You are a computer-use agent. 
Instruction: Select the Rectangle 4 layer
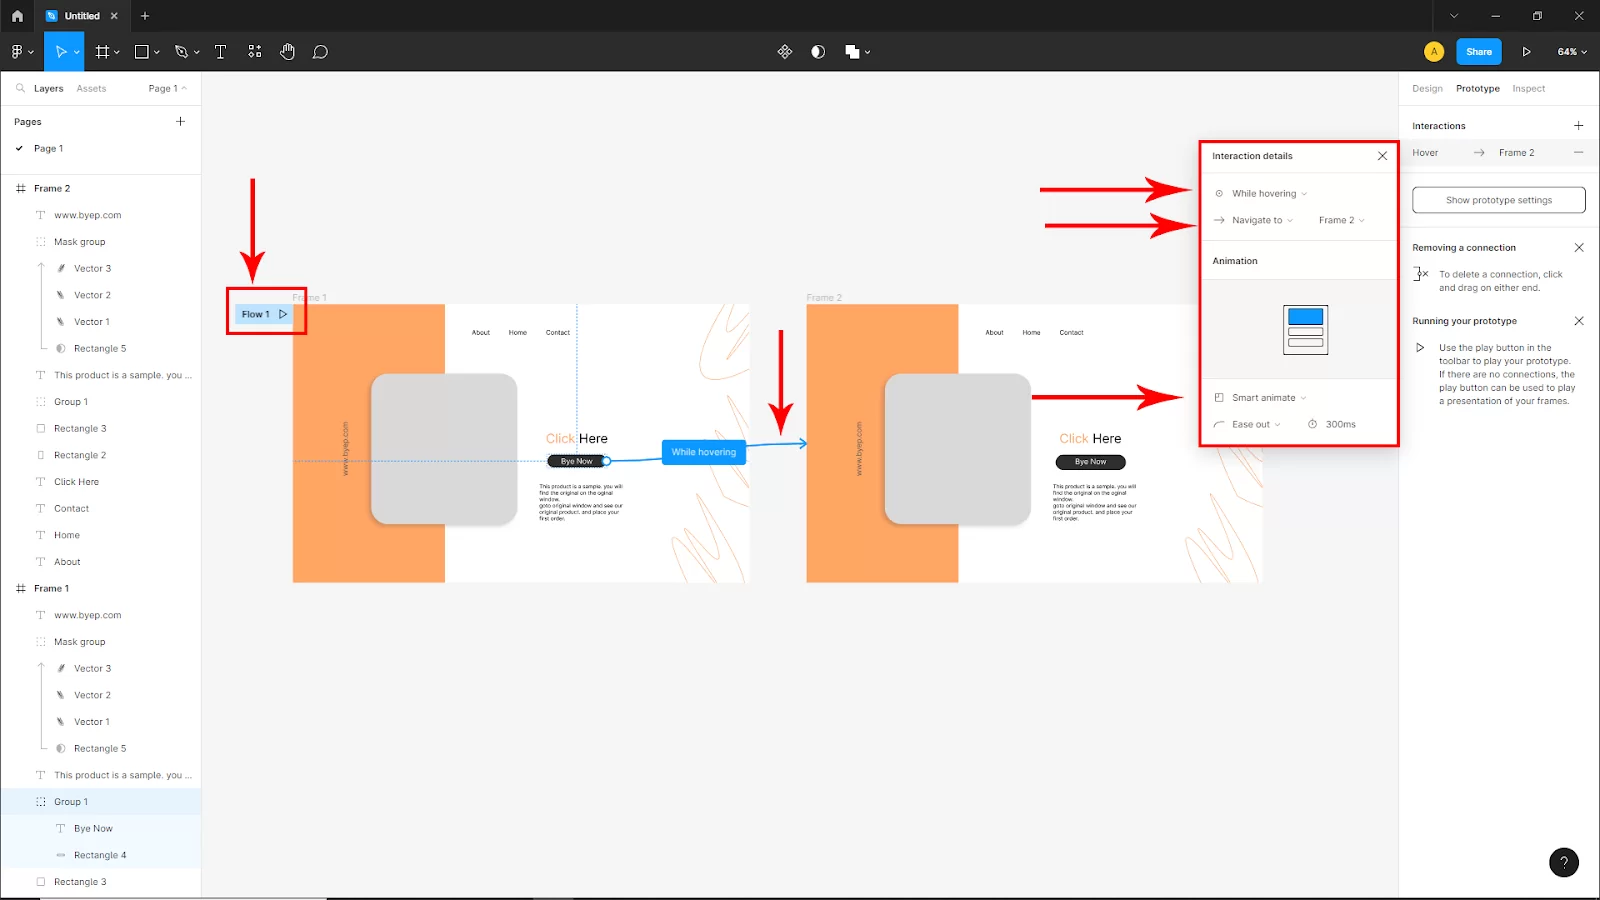100,855
